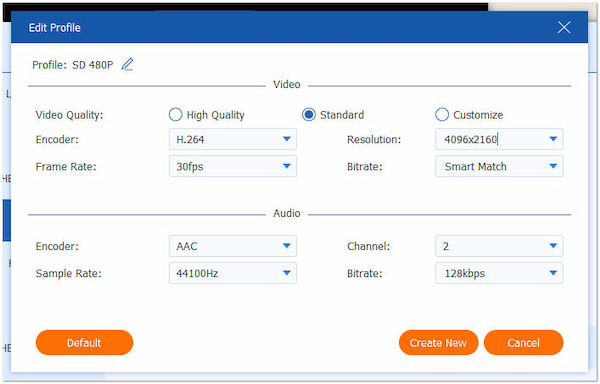Open the video Bitrate Smart Match dropdown
Viewport: 600px width, 384px height.
tap(499, 166)
